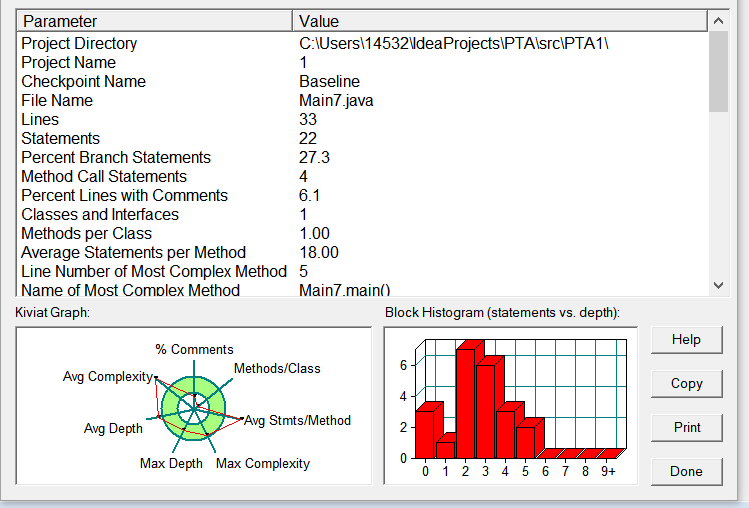Viewport: 749px width, 508px height.
Task: Select the Parameter column header
Action: tap(154, 22)
